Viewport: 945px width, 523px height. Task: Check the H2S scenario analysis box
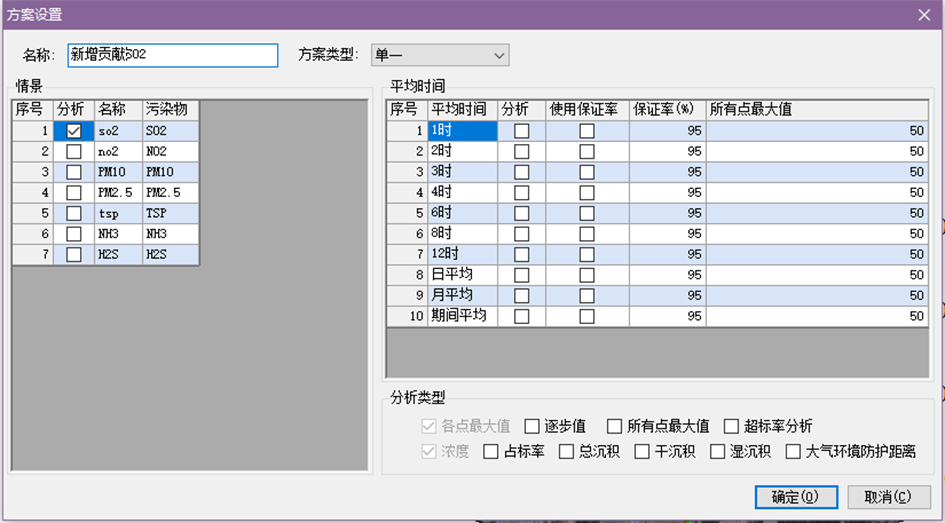click(73, 255)
